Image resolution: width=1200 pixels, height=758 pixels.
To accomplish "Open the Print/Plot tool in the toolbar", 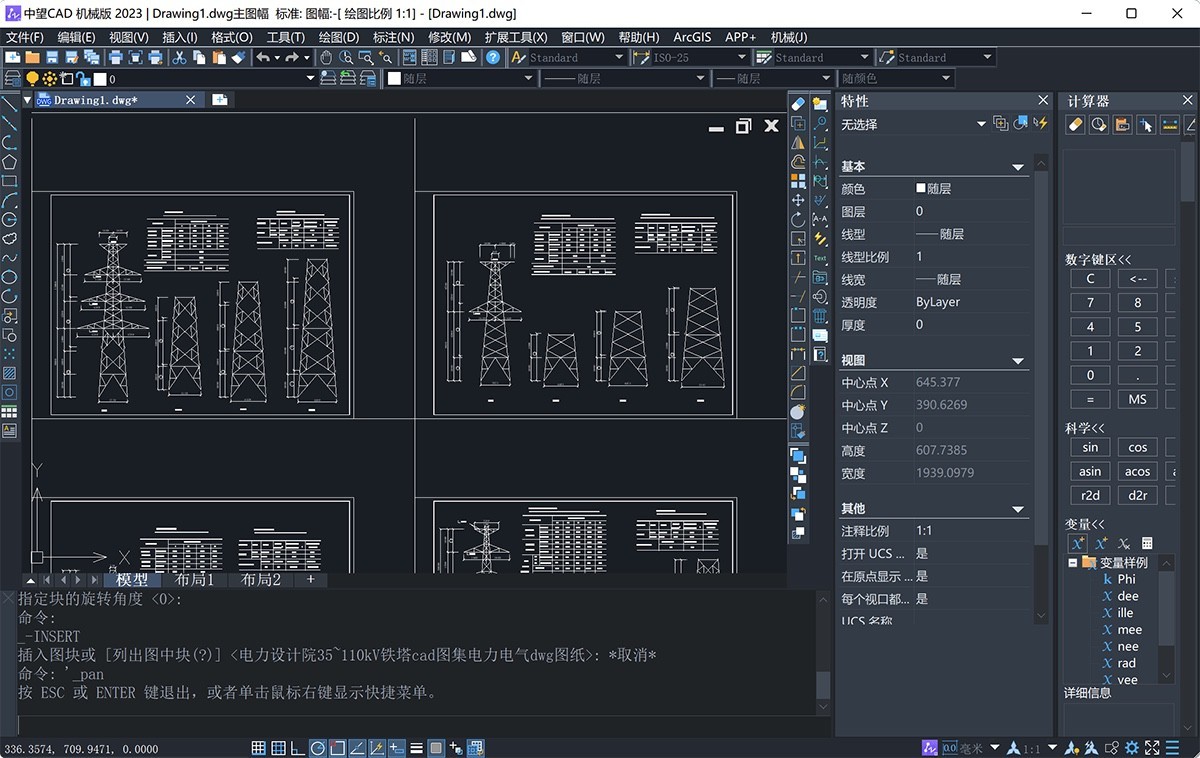I will click(x=116, y=57).
